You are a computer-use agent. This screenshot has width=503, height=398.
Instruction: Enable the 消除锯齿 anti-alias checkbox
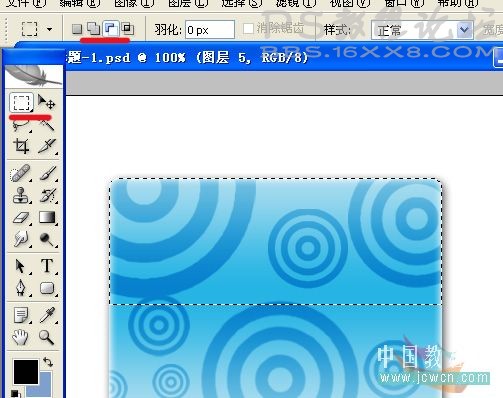[248, 29]
